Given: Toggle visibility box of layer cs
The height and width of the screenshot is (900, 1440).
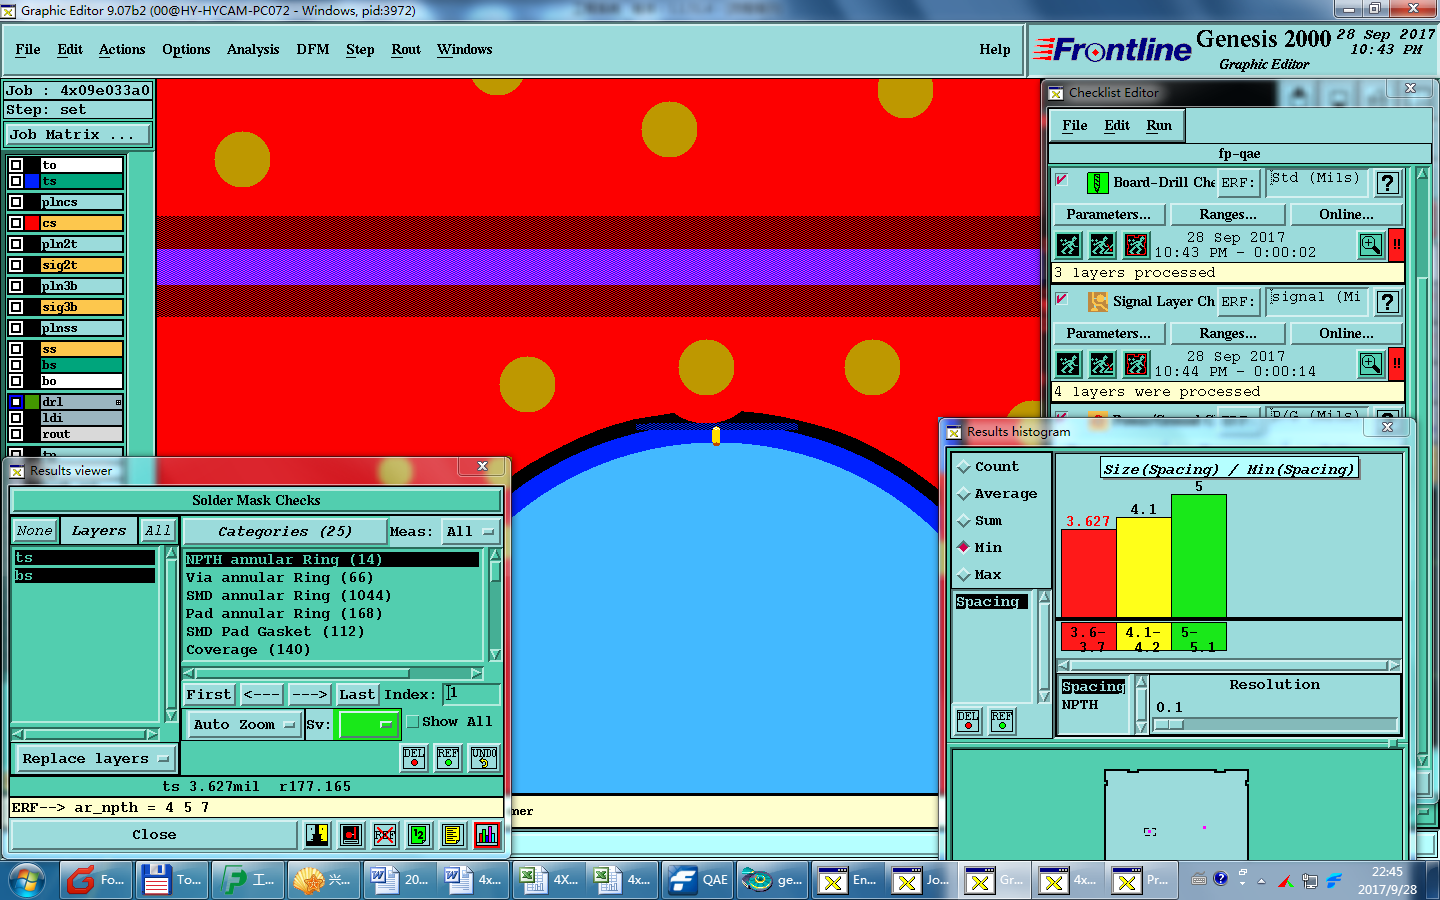Looking at the screenshot, I should [16, 223].
